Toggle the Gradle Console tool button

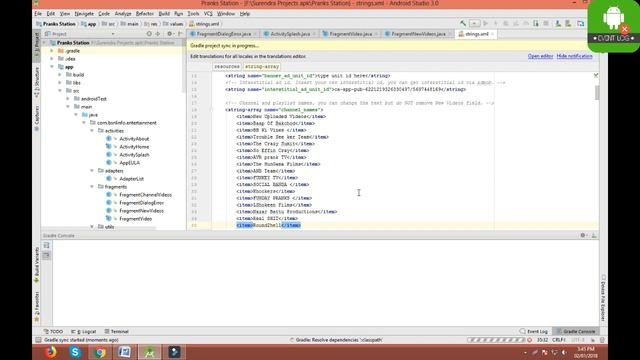point(576,331)
